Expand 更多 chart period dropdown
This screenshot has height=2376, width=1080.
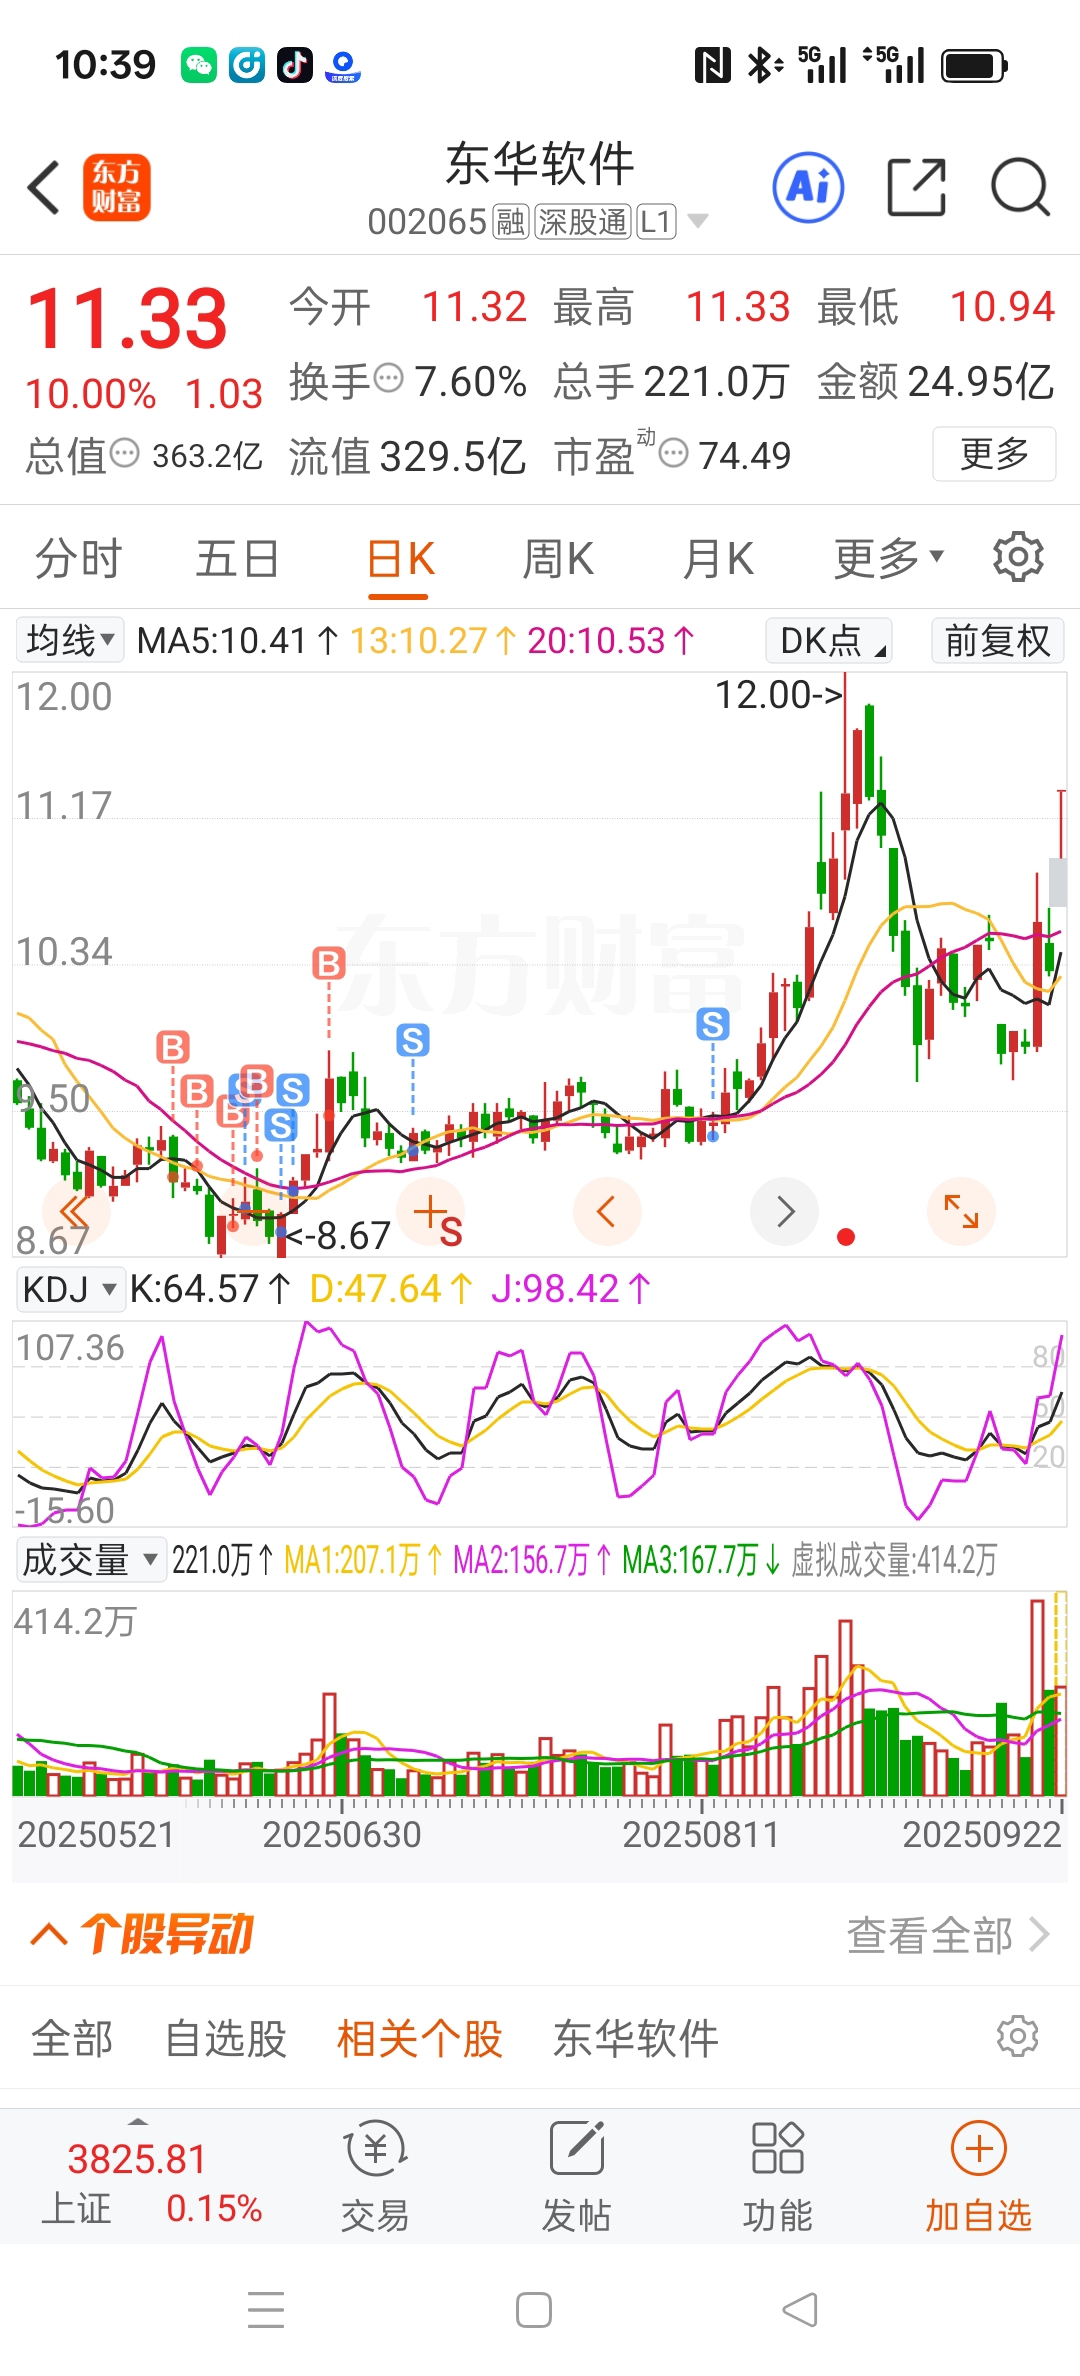click(889, 558)
